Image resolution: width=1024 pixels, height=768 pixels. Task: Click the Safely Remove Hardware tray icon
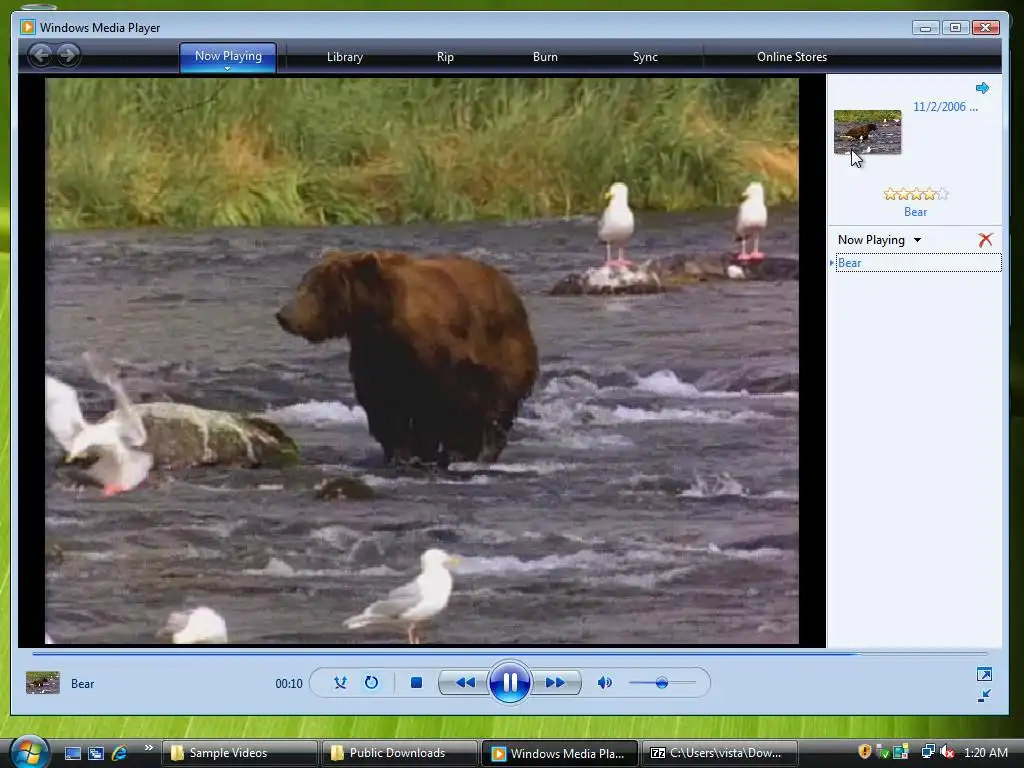[882, 752]
